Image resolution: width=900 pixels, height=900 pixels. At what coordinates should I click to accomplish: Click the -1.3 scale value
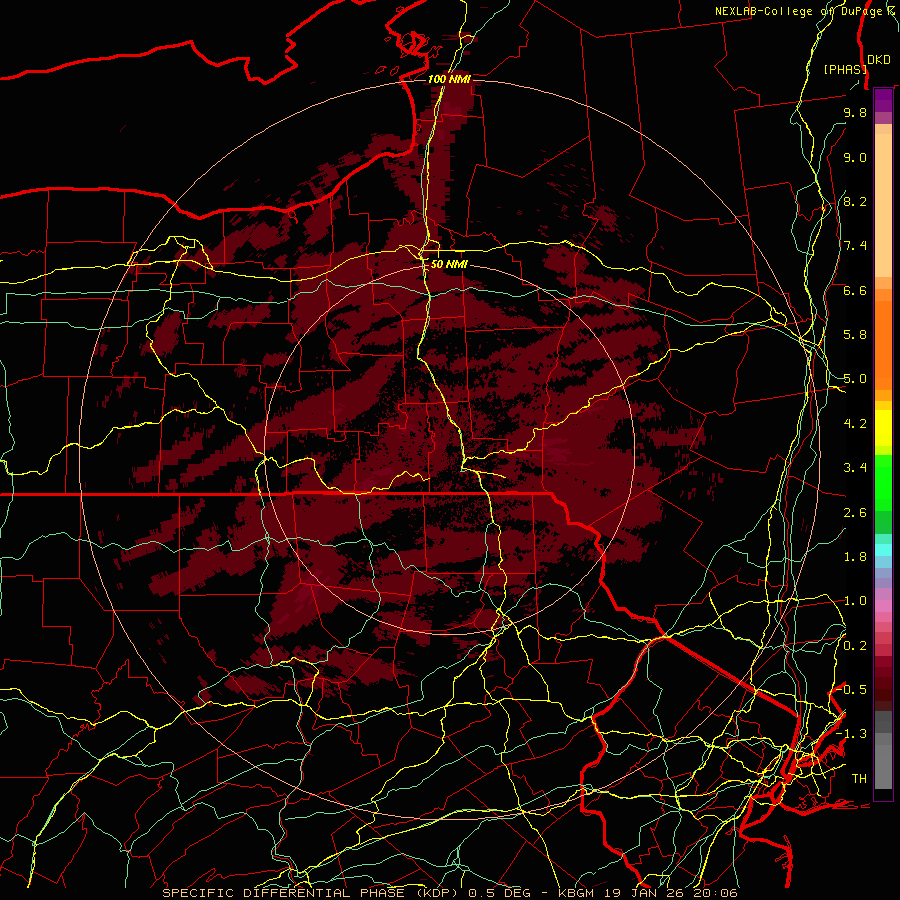tap(852, 734)
